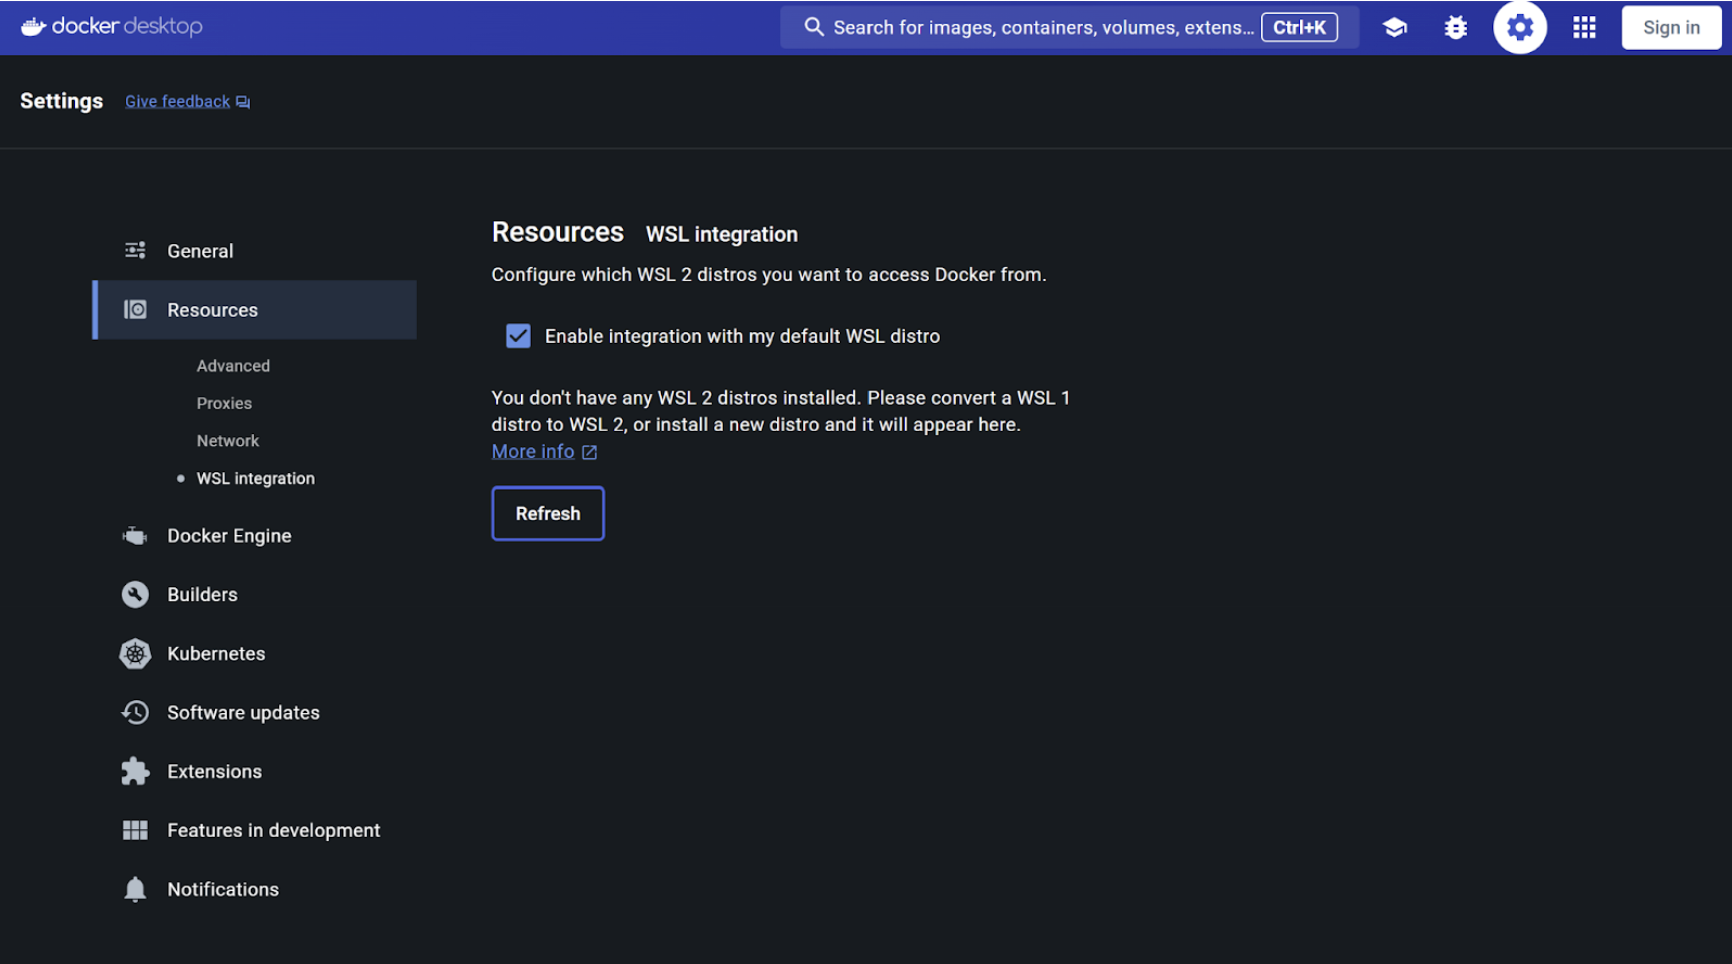Viewport: 1732px width, 964px height.
Task: Open the Troubleshoot bug icon
Action: pos(1455,27)
